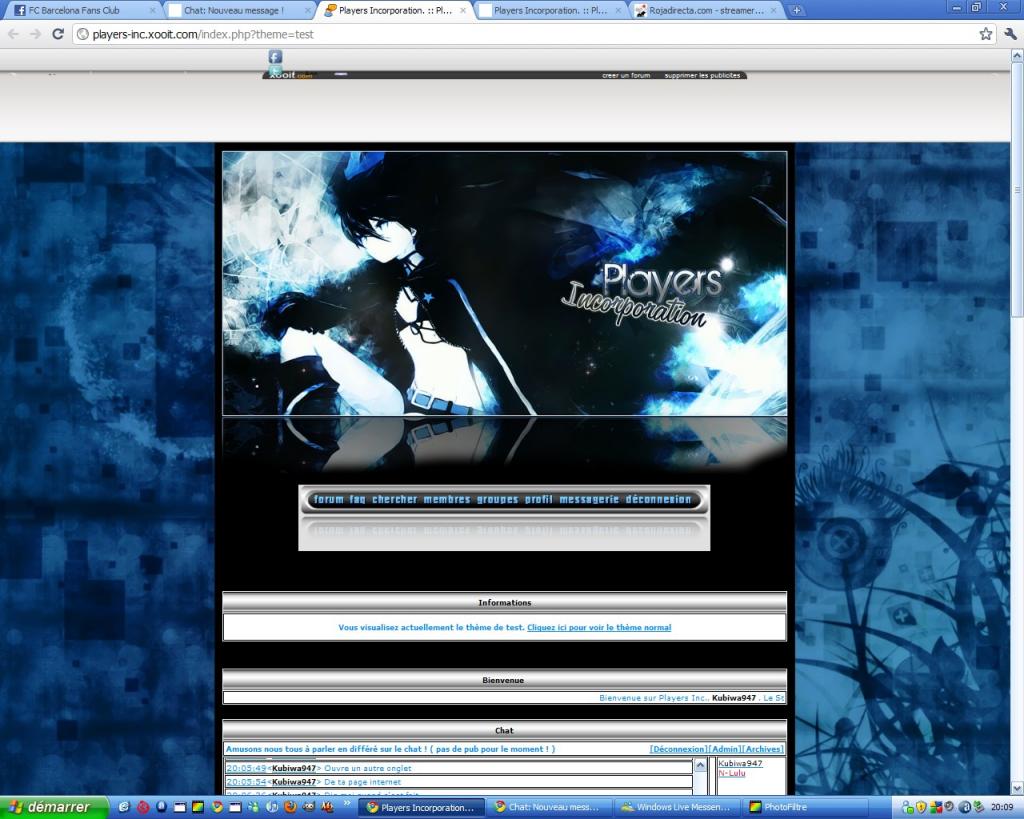Click the browser forward arrow
Image resolution: width=1024 pixels, height=819 pixels.
point(35,34)
